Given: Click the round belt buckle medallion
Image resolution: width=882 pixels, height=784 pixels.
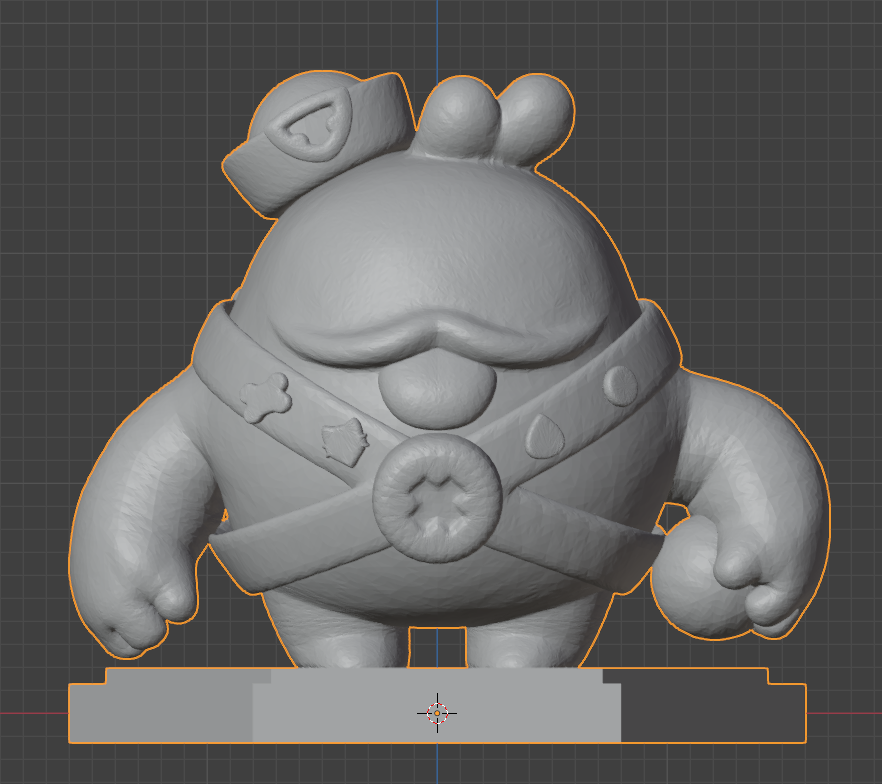Looking at the screenshot, I should (x=437, y=498).
